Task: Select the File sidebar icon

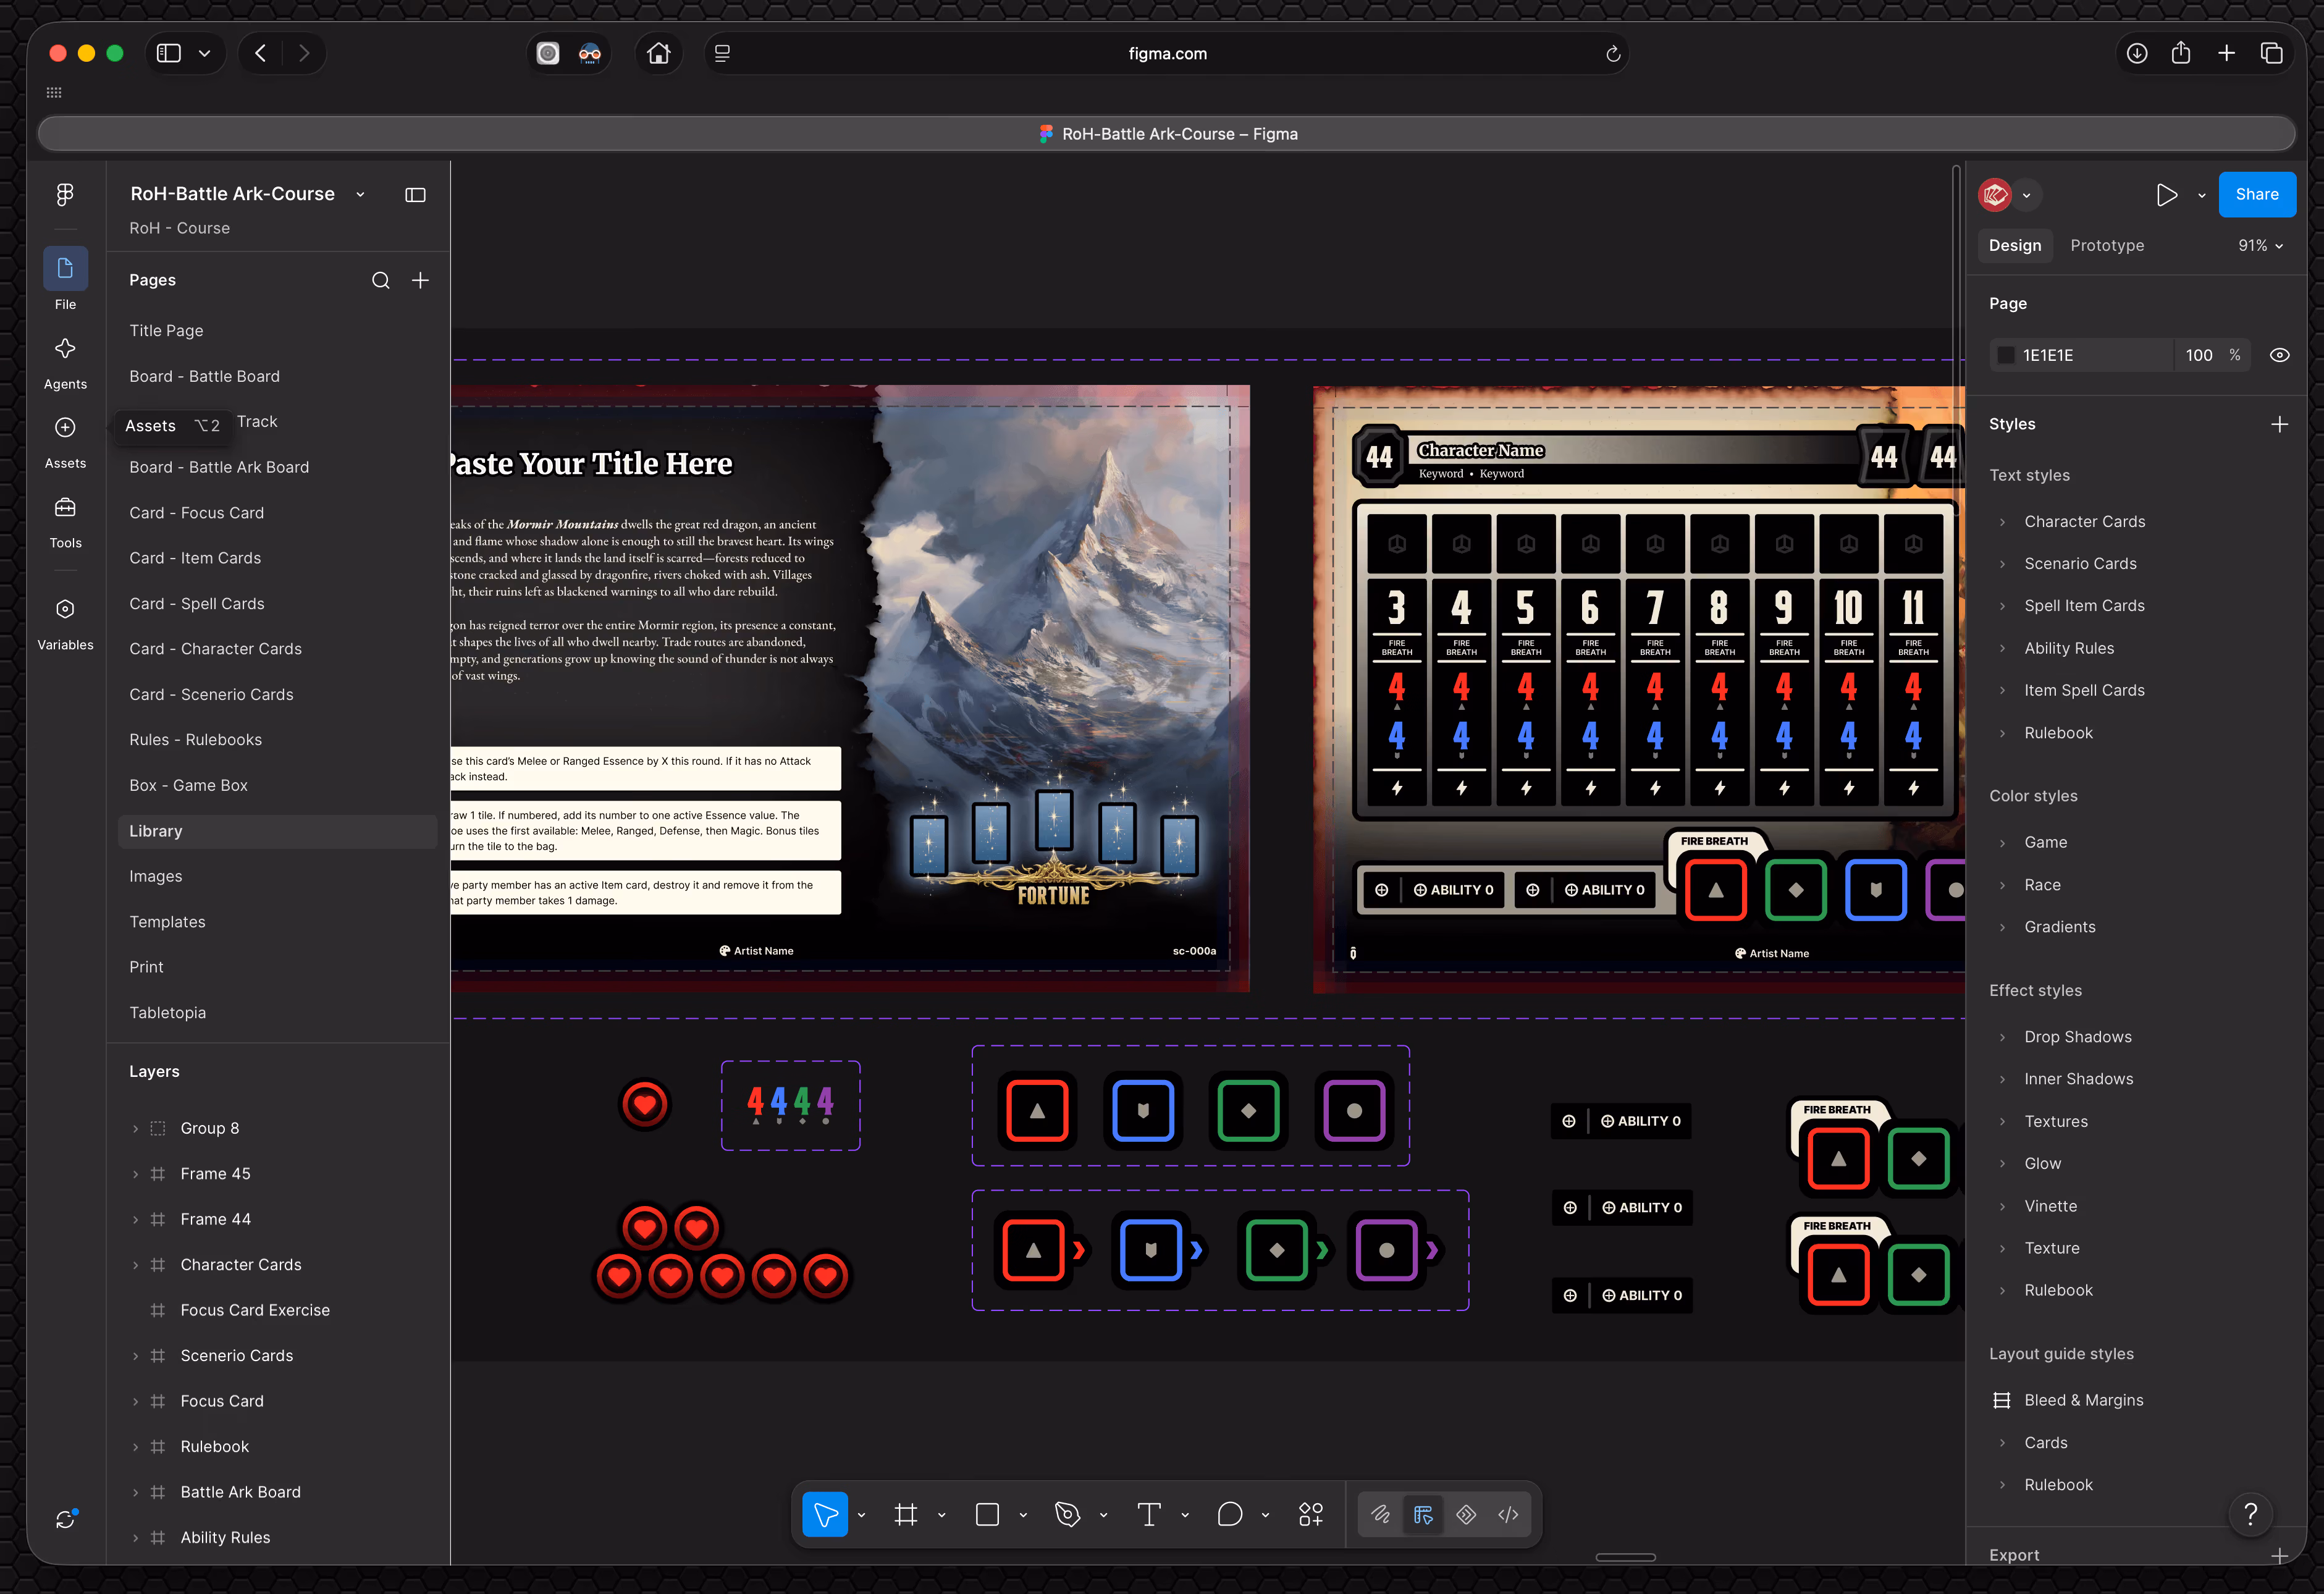Action: click(65, 268)
